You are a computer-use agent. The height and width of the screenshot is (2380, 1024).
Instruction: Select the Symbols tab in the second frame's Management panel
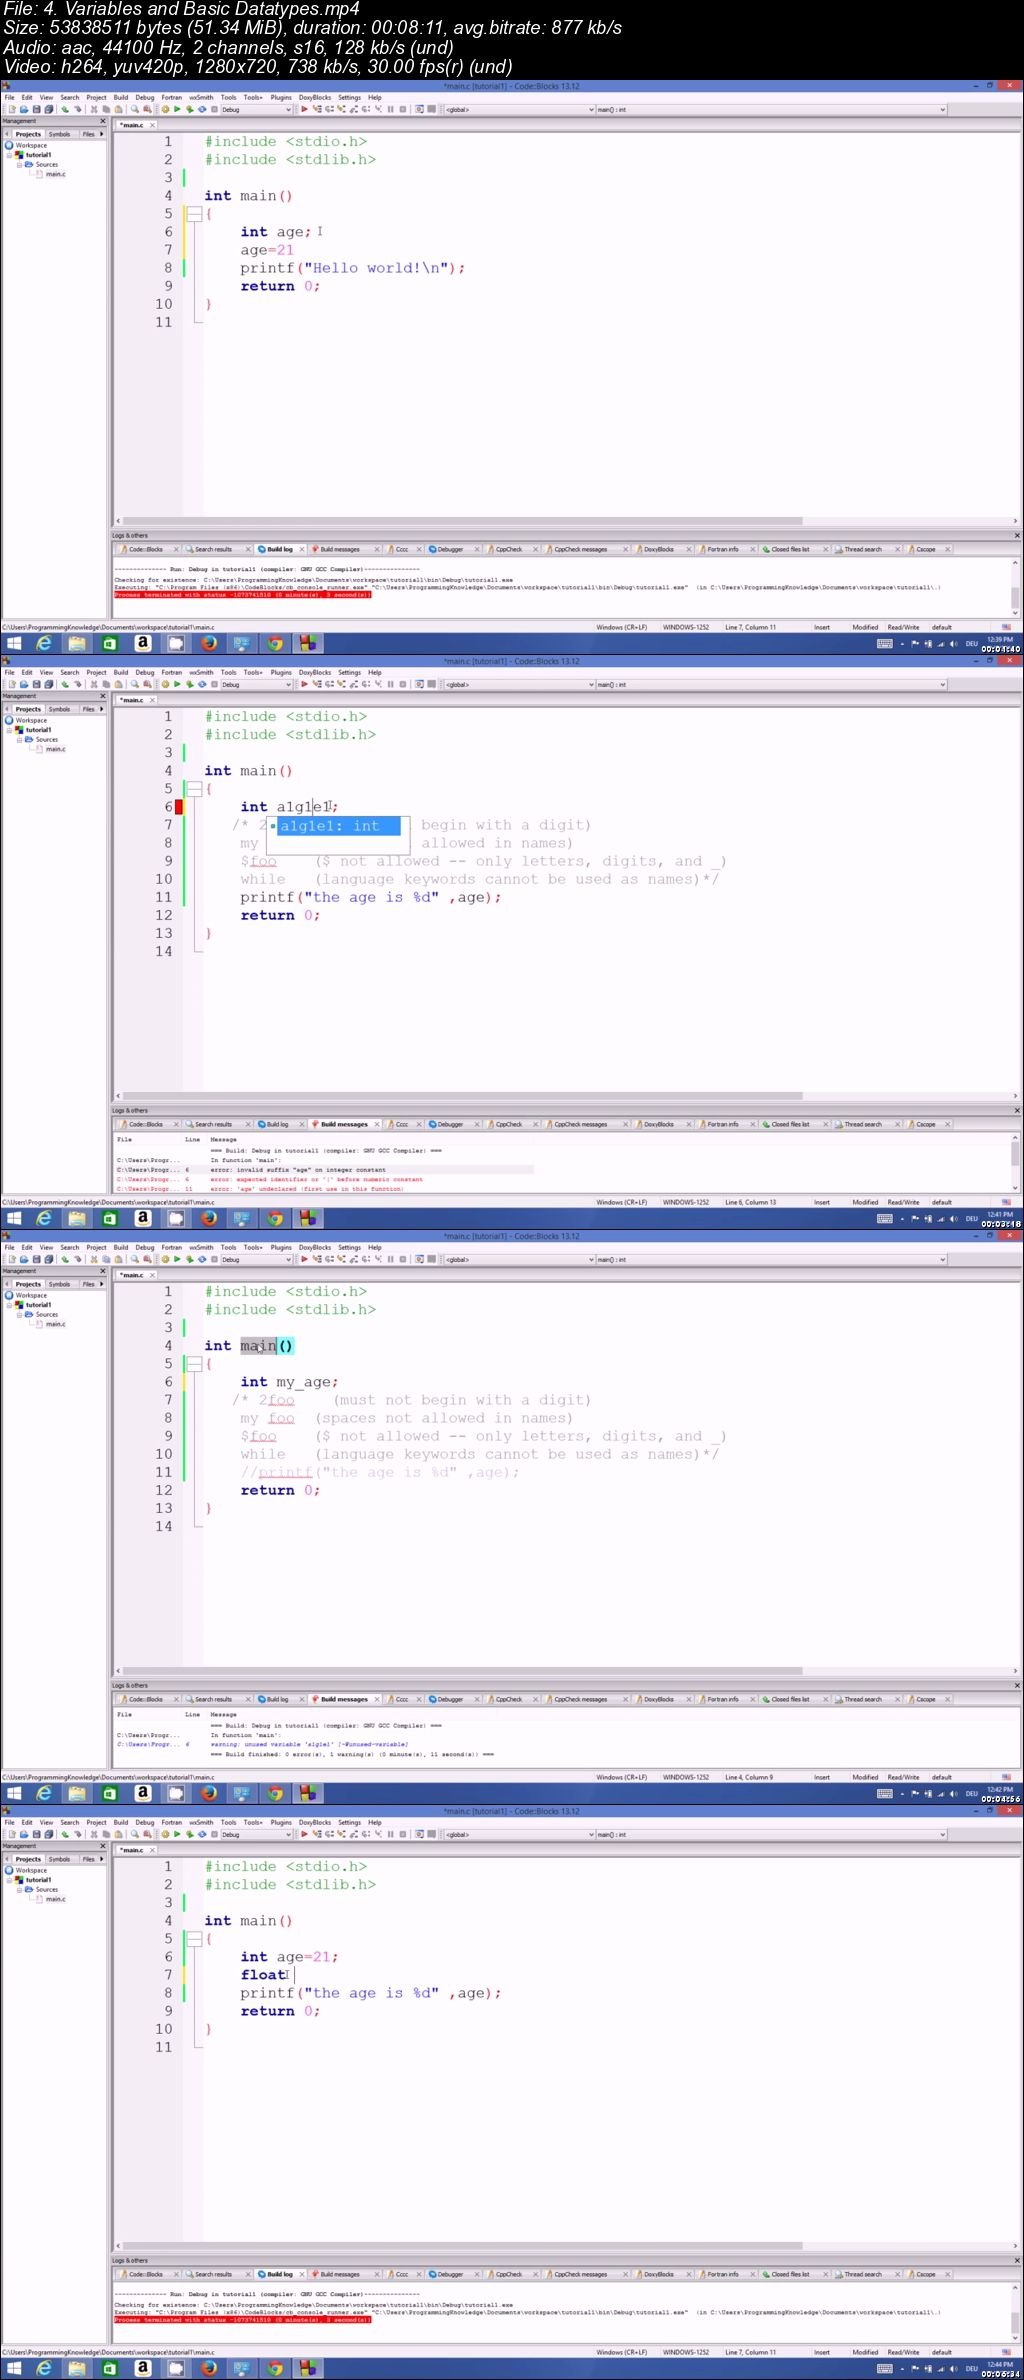(x=60, y=709)
